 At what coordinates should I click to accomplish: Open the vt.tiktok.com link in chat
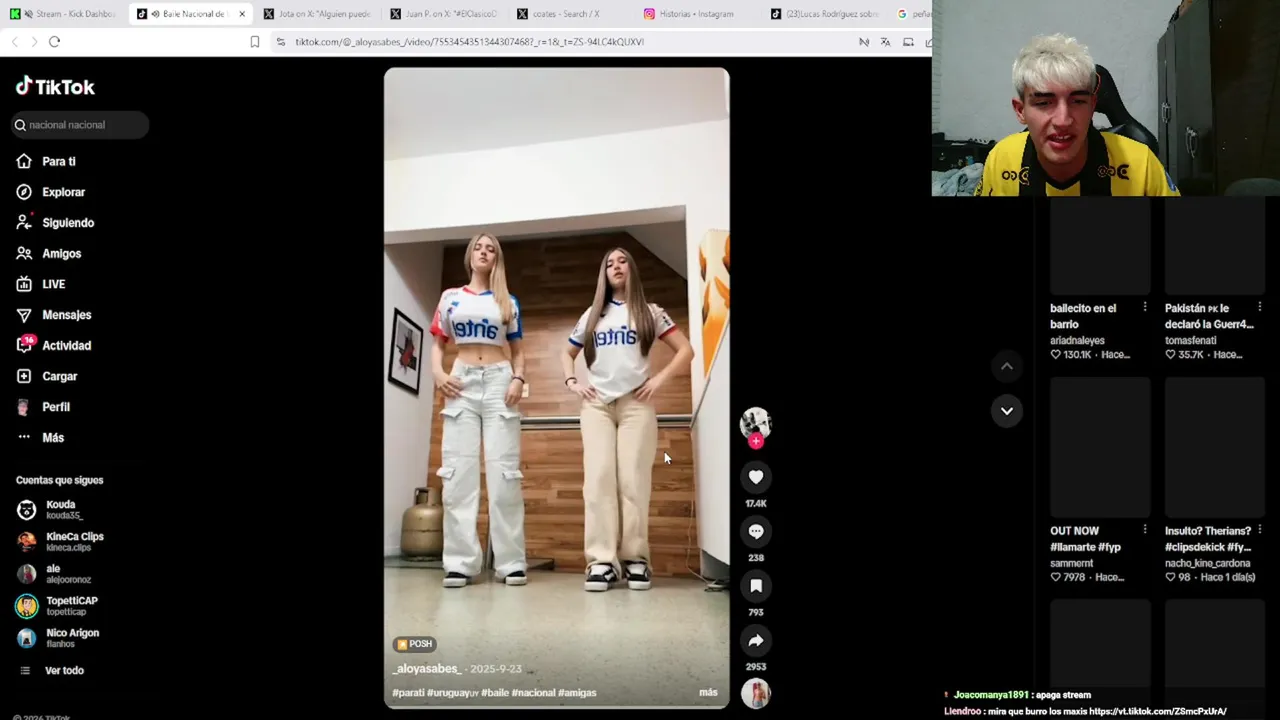tap(1158, 711)
